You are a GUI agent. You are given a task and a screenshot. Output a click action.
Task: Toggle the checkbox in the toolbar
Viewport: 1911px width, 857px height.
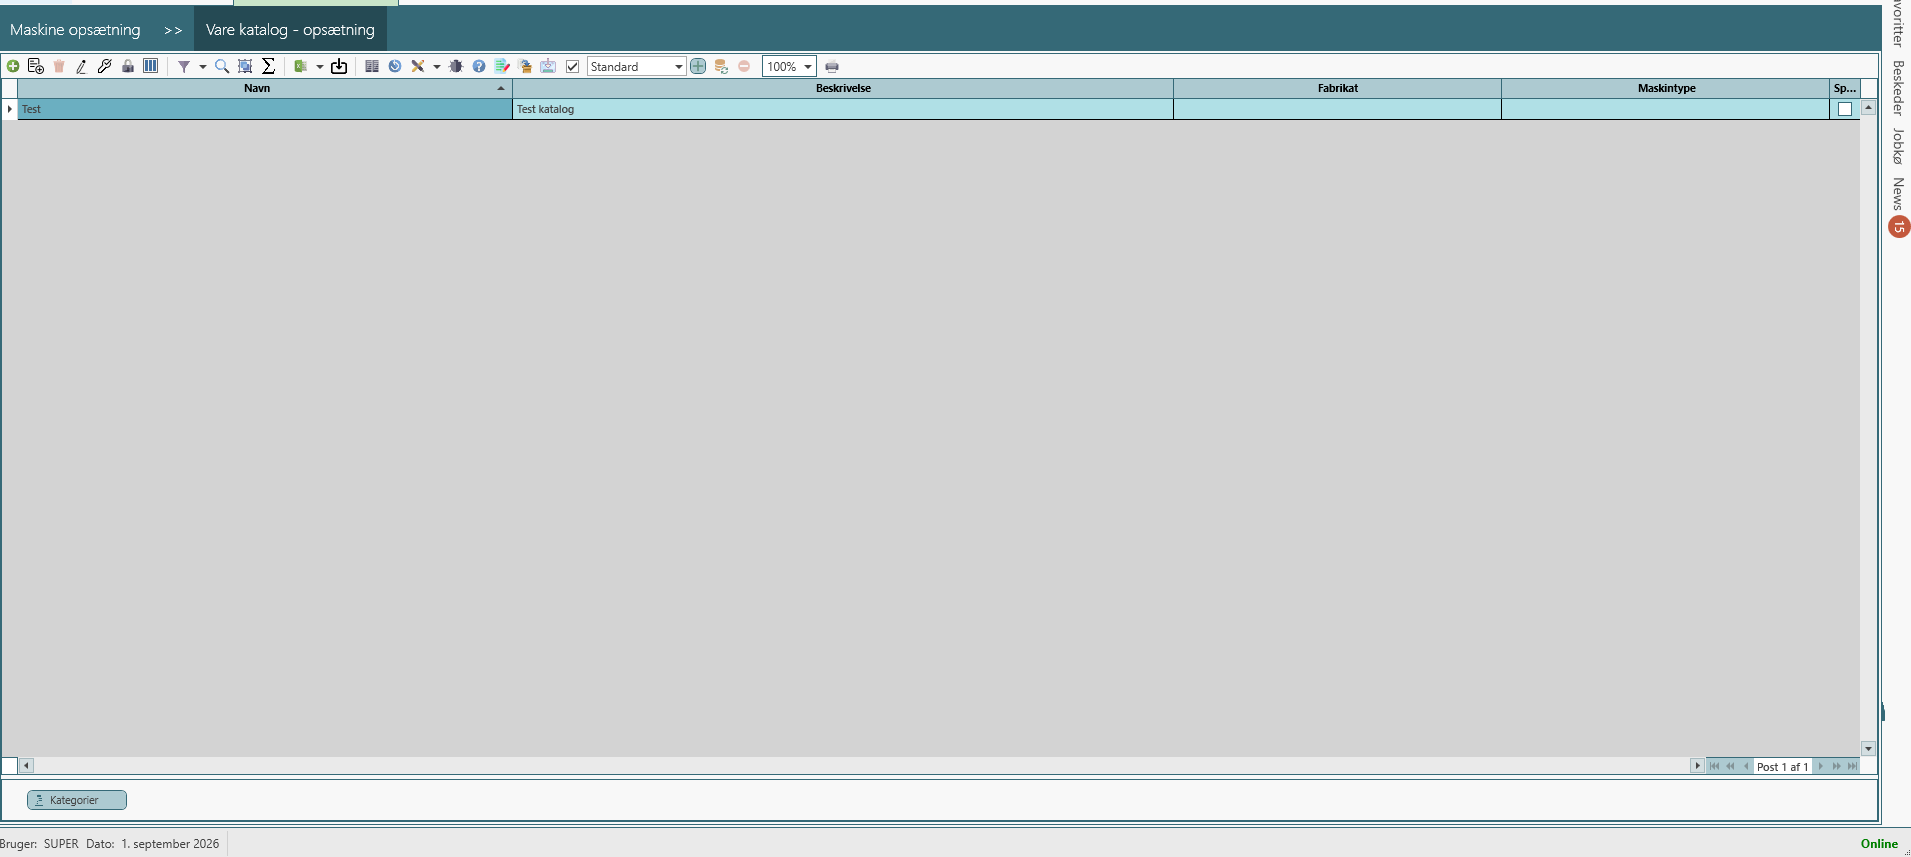(573, 66)
